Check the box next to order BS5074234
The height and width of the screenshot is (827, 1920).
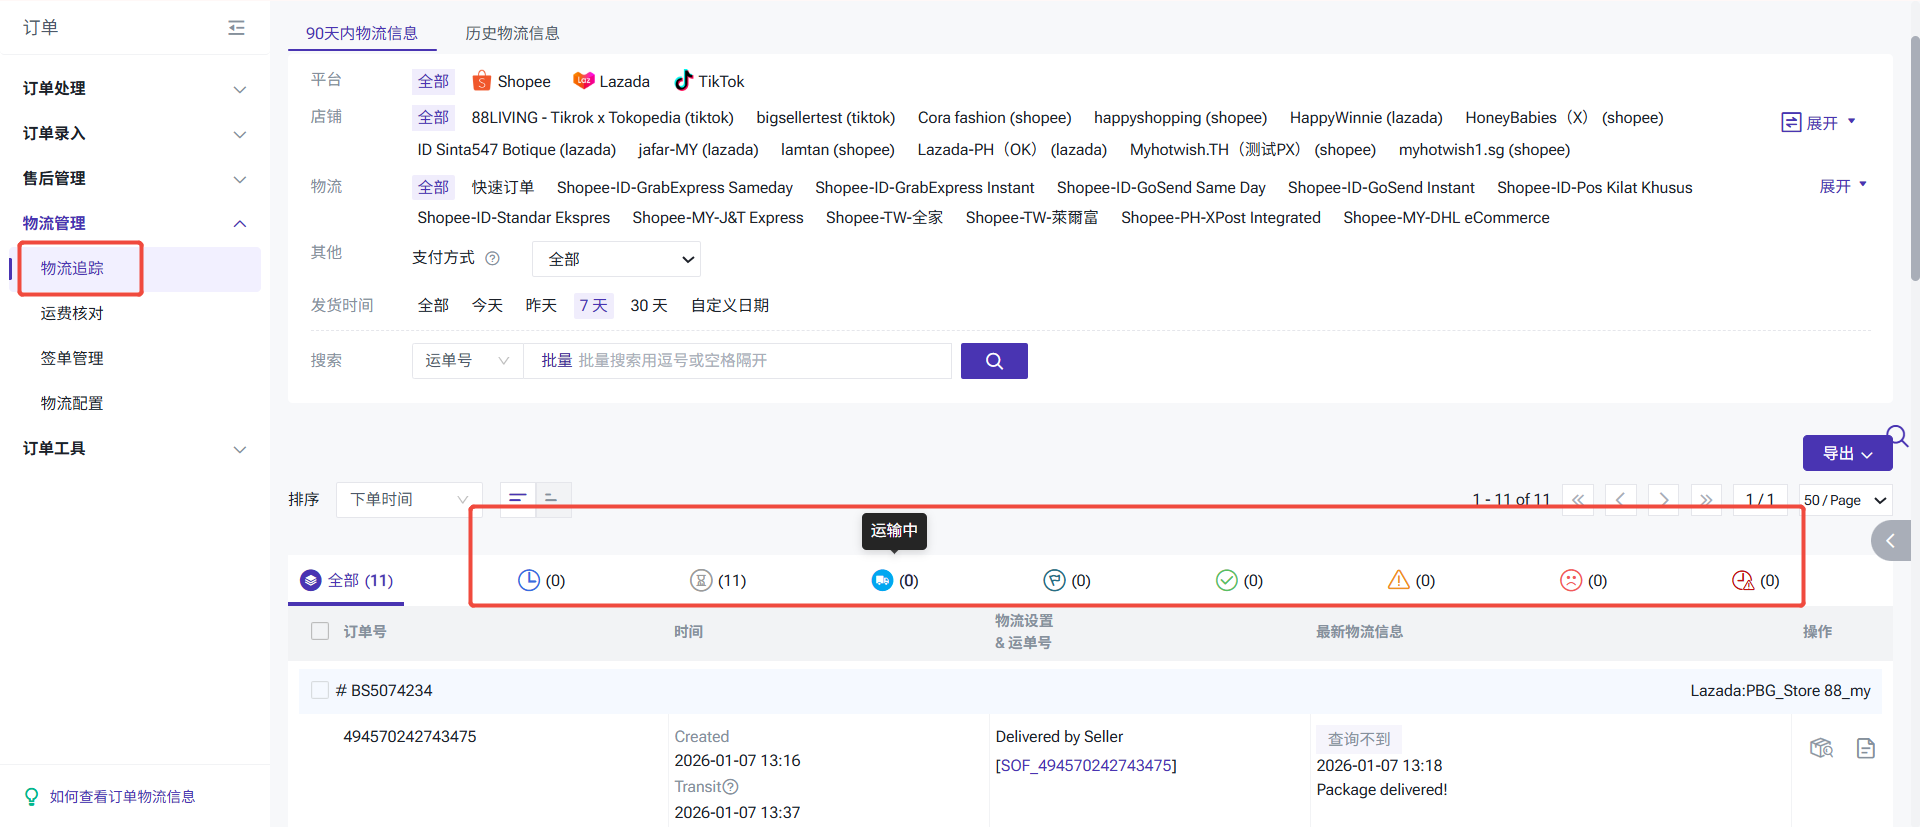320,690
